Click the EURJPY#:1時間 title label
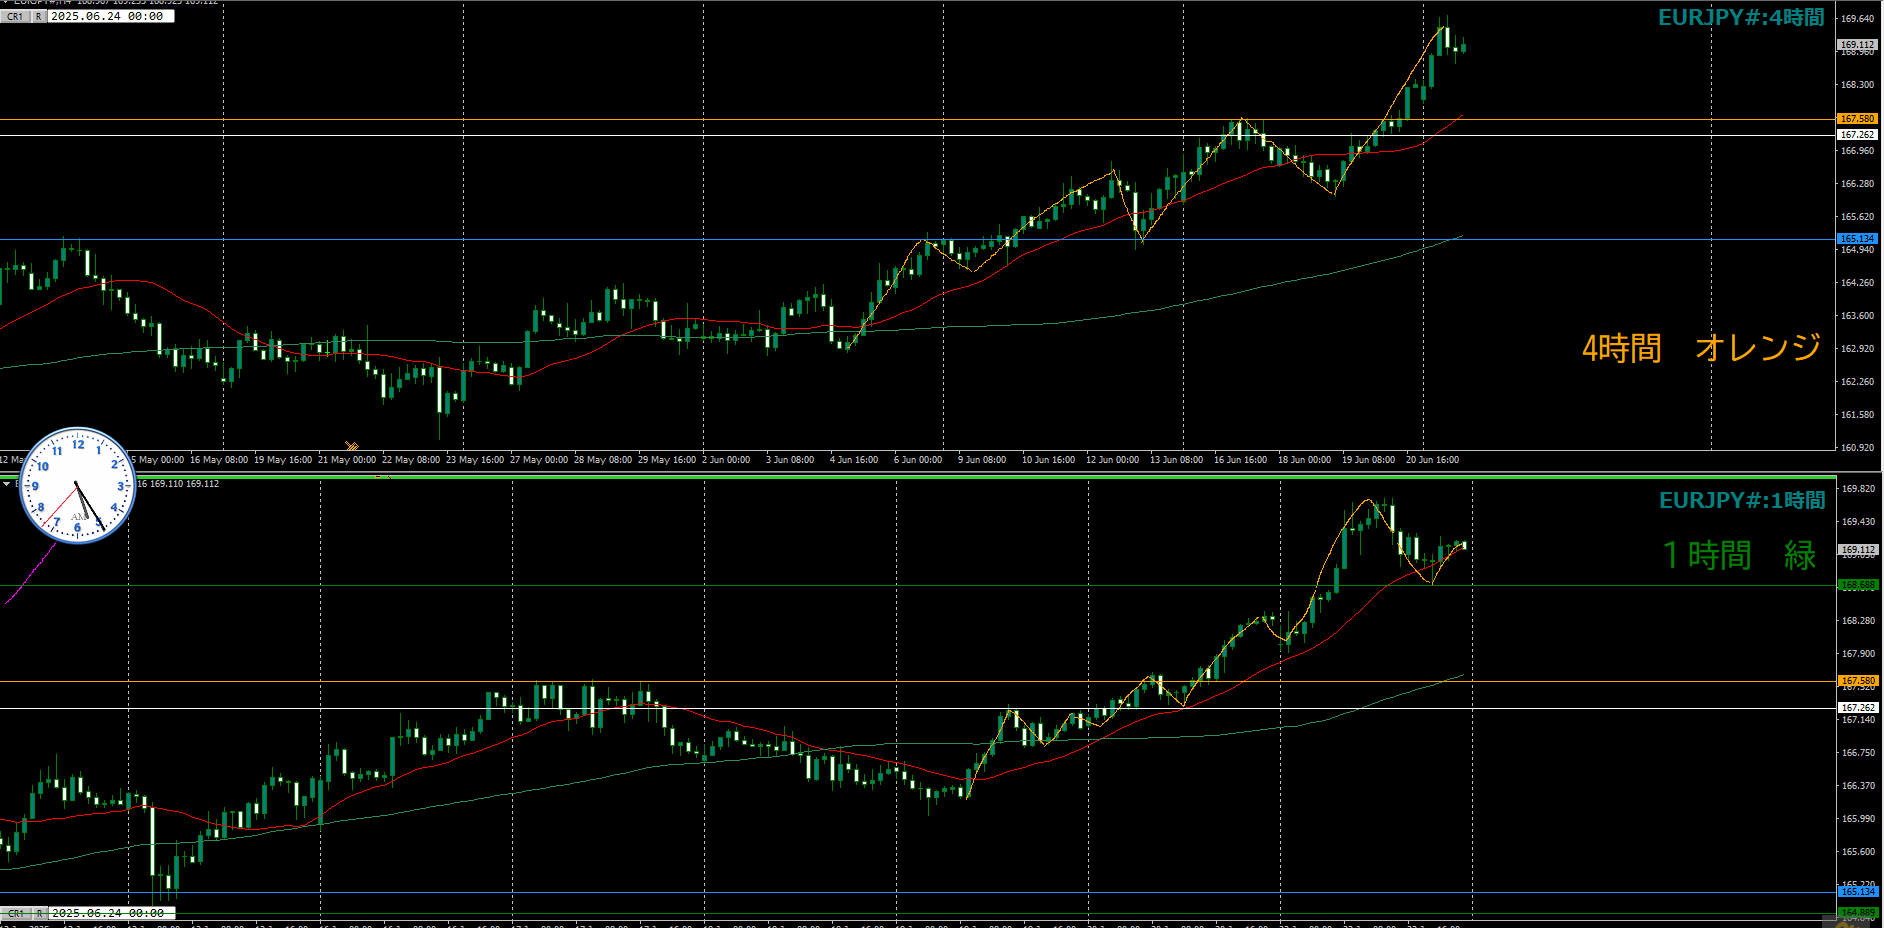1884x928 pixels. (1742, 500)
